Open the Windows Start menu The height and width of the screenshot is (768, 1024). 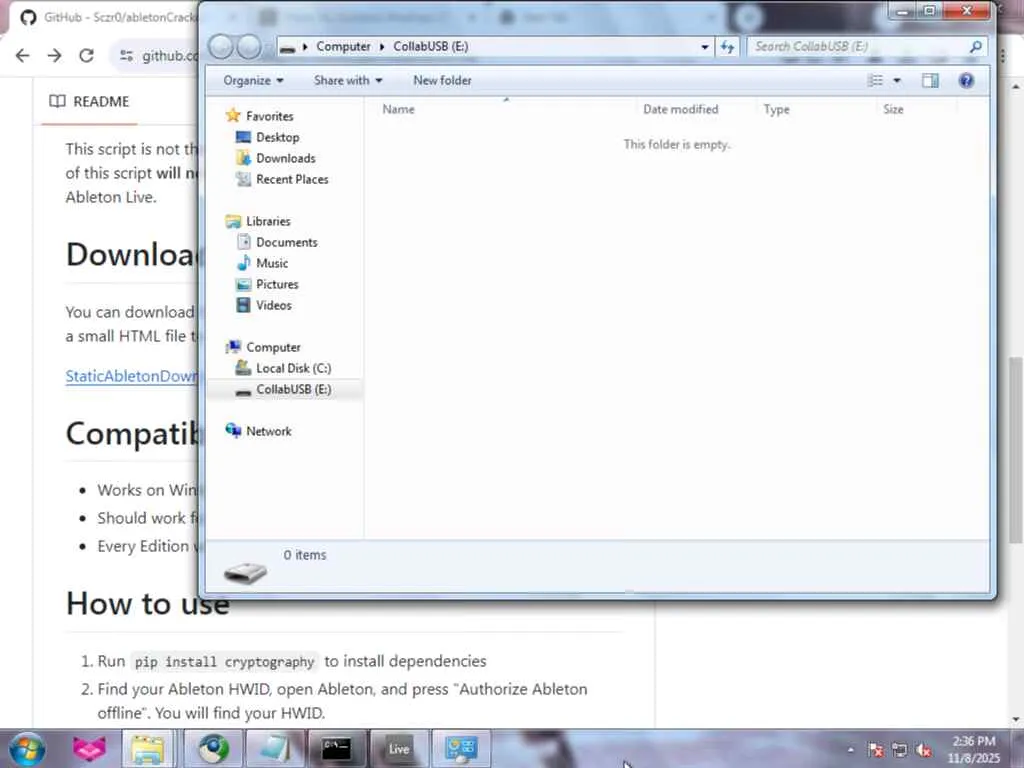coord(26,749)
